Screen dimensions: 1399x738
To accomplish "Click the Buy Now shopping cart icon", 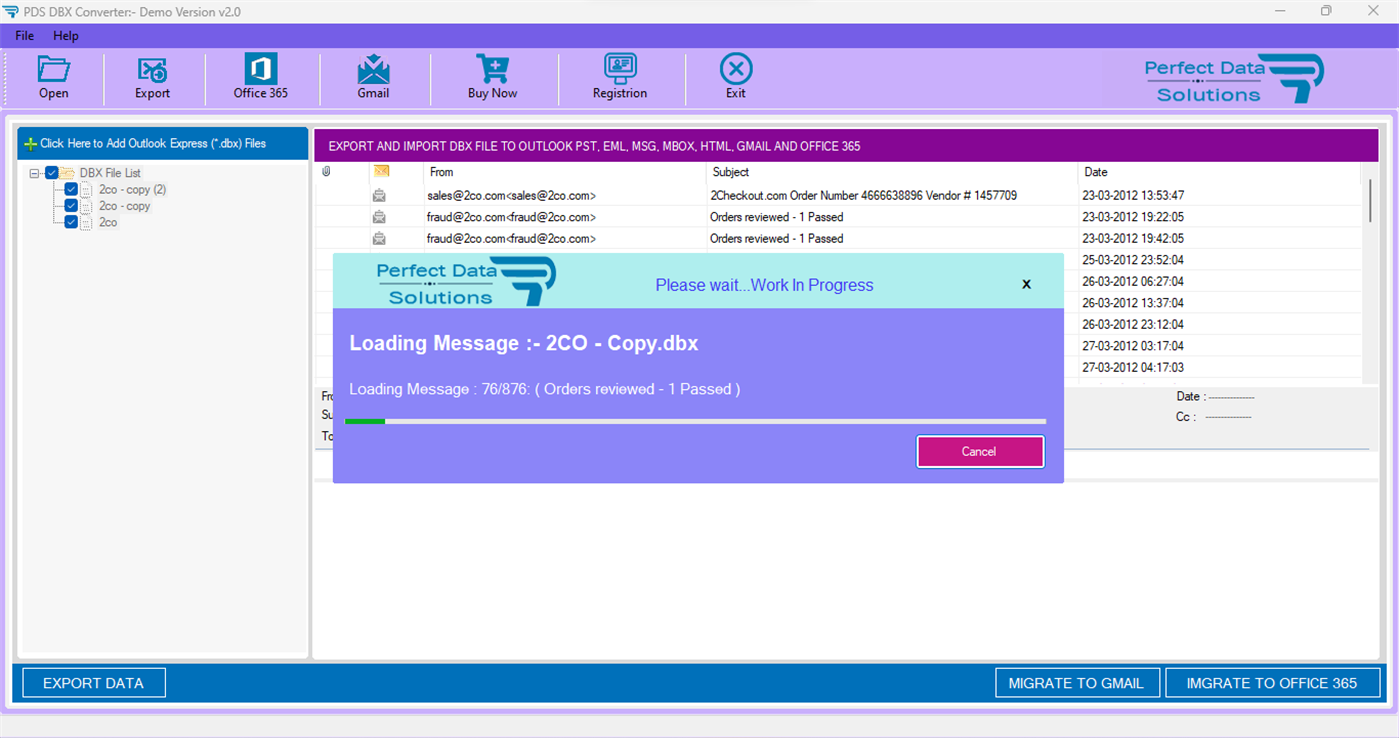I will pyautogui.click(x=491, y=76).
